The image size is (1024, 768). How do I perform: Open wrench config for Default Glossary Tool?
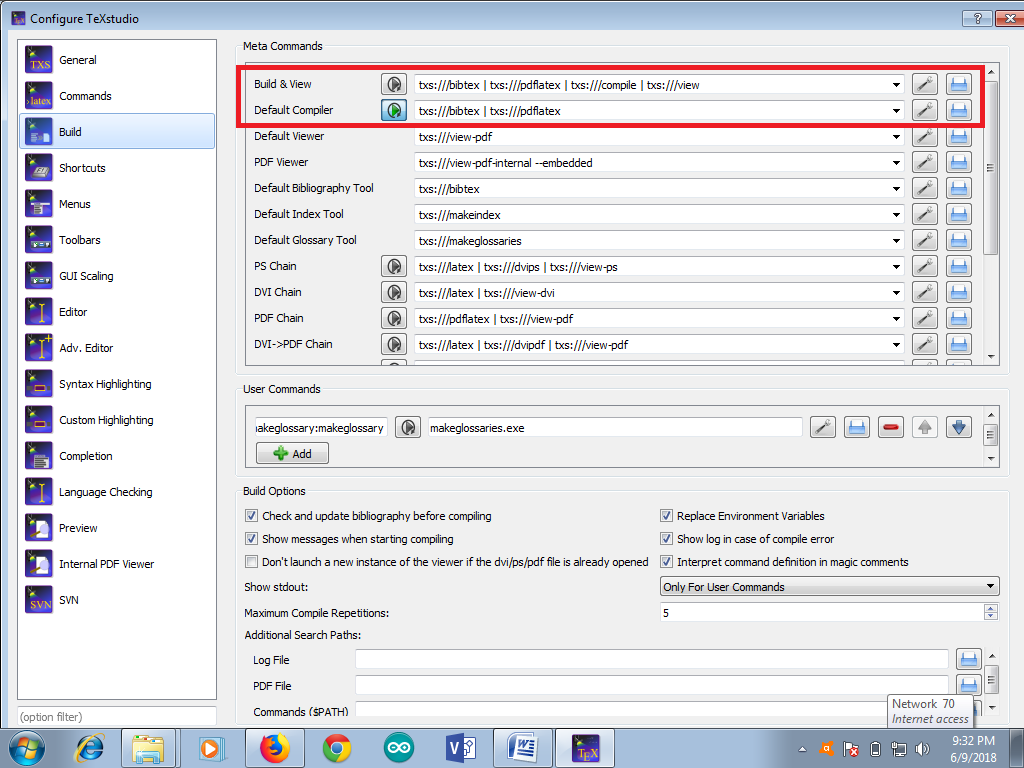point(925,240)
